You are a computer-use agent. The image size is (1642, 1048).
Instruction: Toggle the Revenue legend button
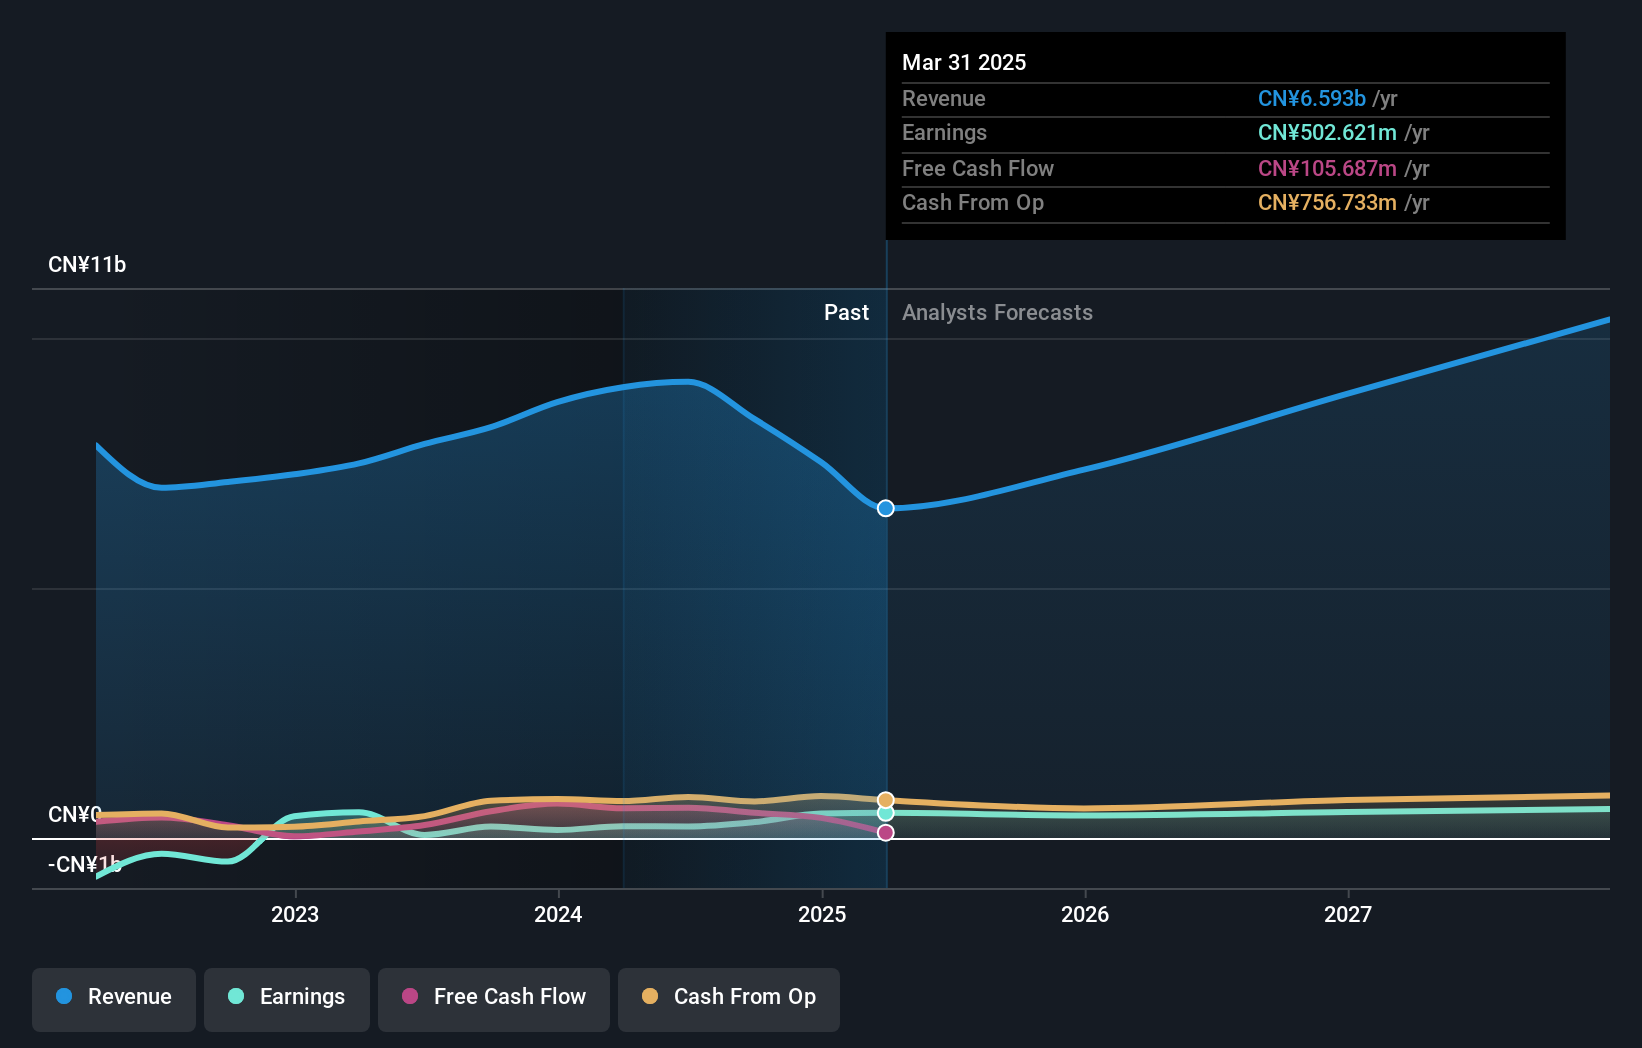[x=114, y=999]
